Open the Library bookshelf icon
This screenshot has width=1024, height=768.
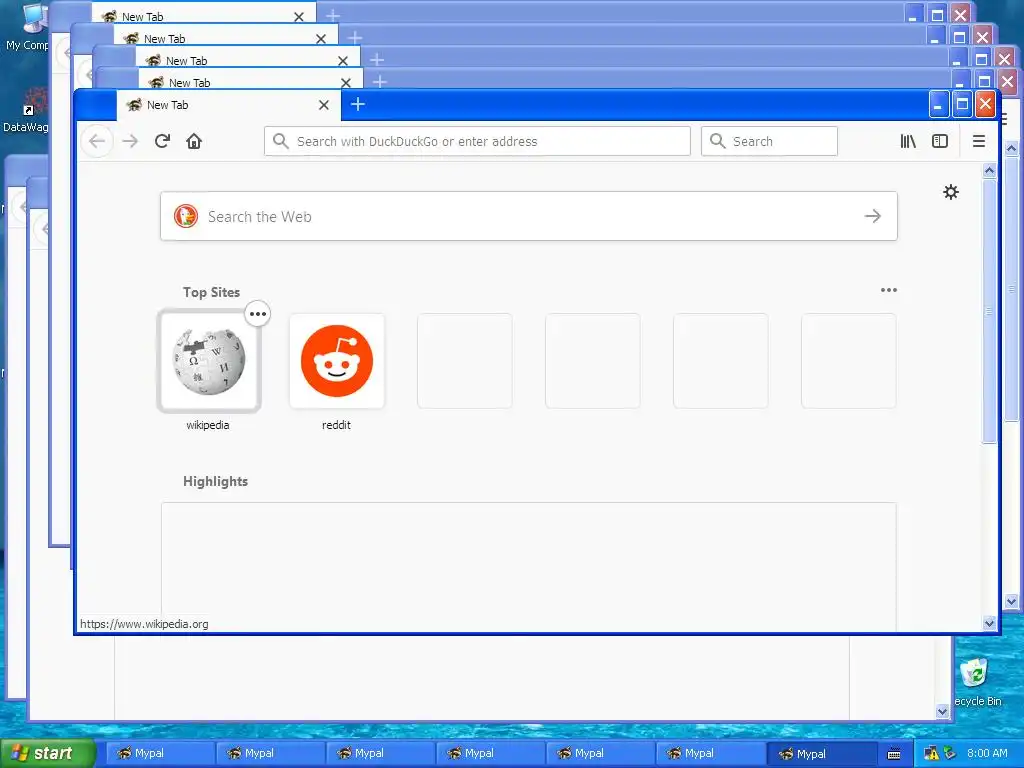click(x=908, y=141)
